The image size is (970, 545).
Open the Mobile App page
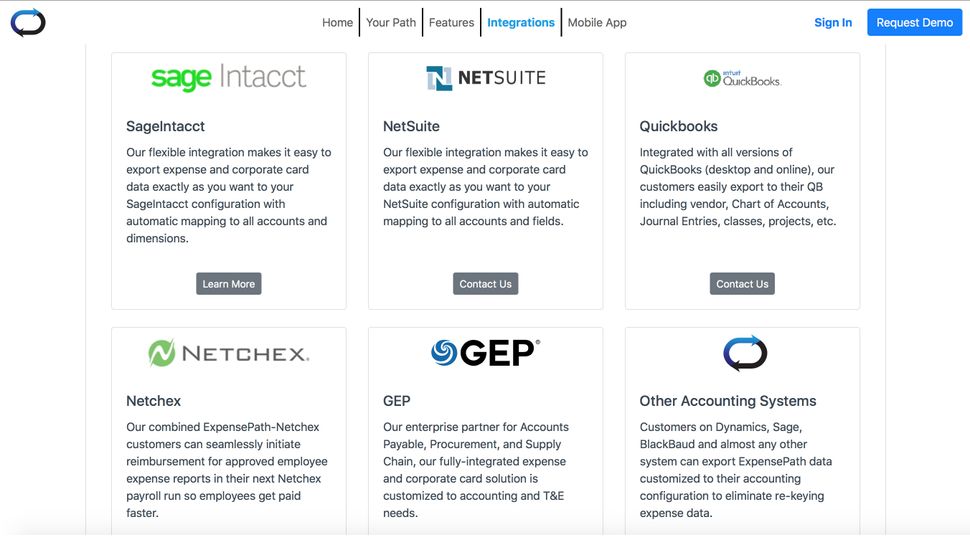click(597, 22)
